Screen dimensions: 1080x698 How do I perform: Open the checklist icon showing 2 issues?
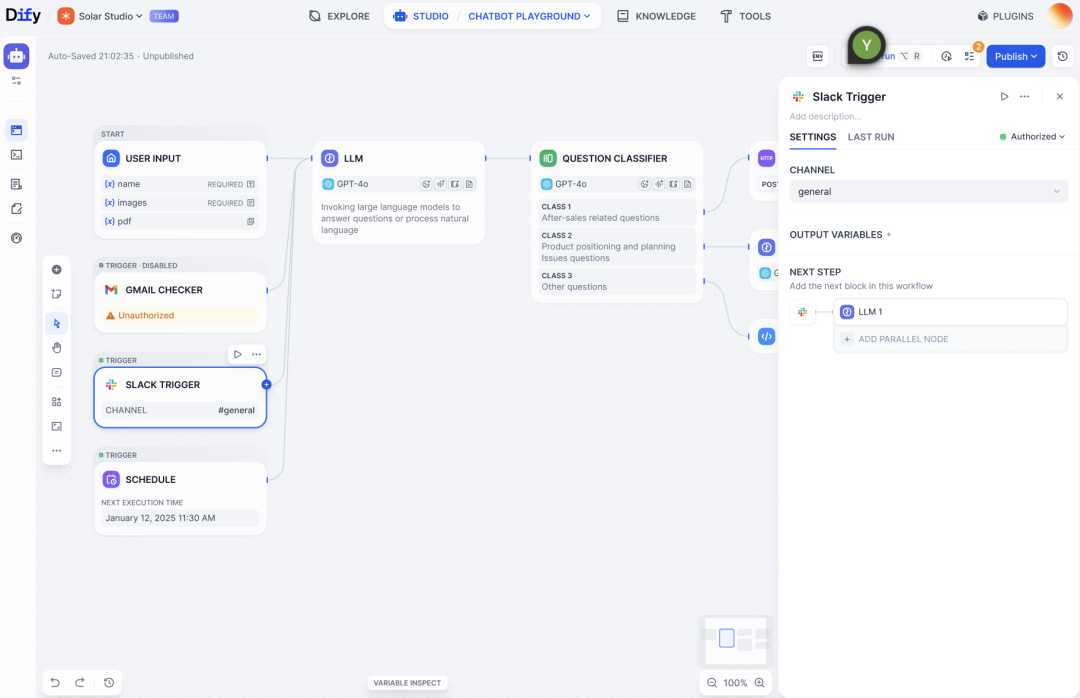coord(969,56)
